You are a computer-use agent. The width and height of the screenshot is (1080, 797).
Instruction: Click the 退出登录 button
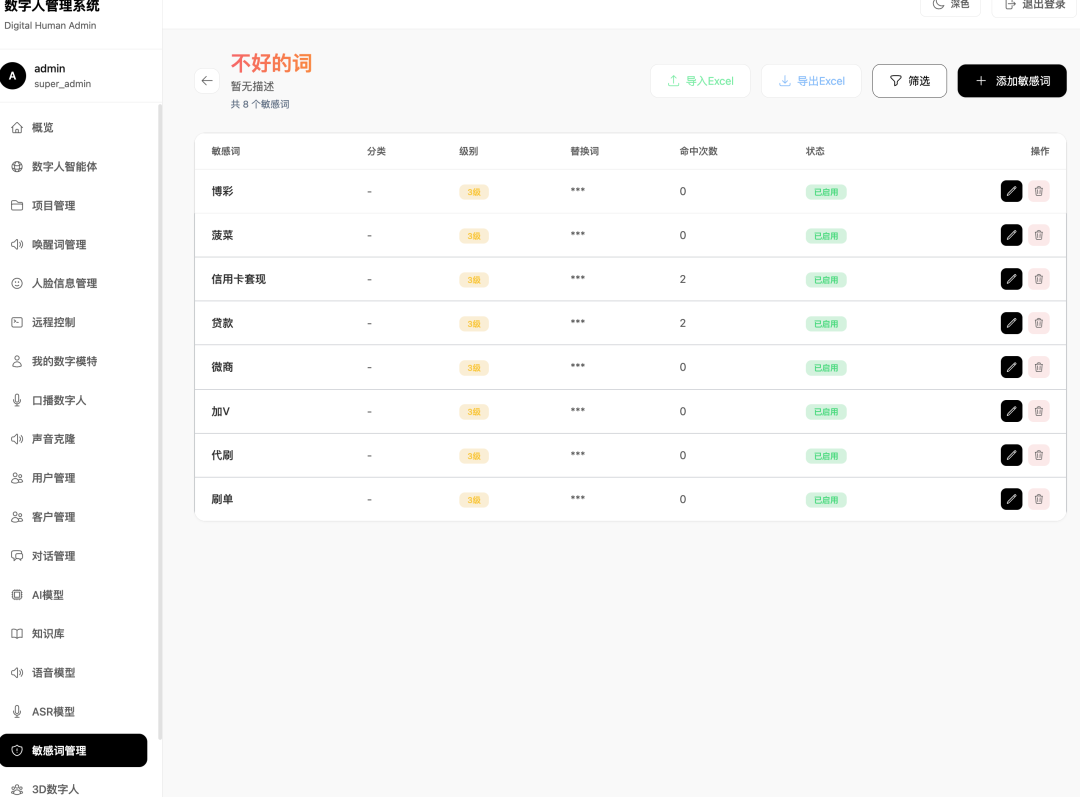pyautogui.click(x=1034, y=6)
